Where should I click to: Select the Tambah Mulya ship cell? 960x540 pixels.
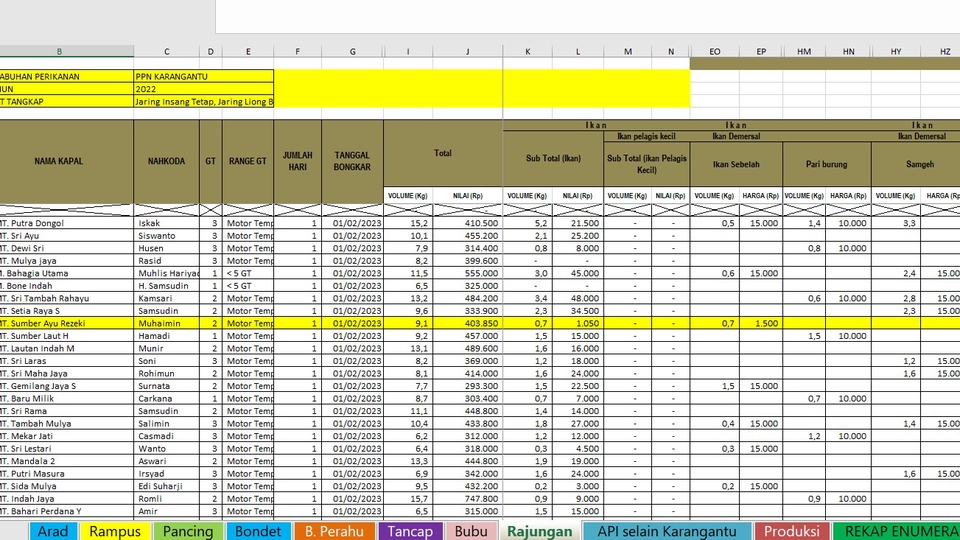pos(67,424)
